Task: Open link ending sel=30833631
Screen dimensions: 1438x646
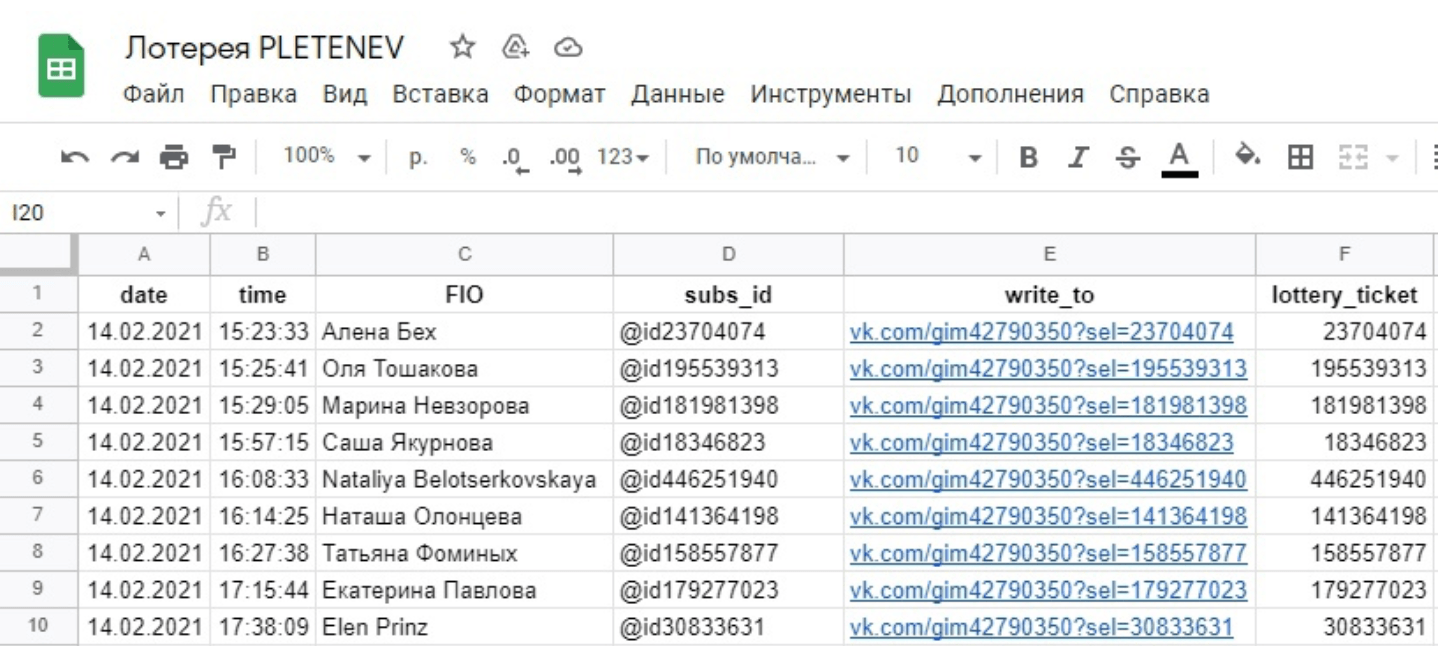Action: tap(1041, 627)
